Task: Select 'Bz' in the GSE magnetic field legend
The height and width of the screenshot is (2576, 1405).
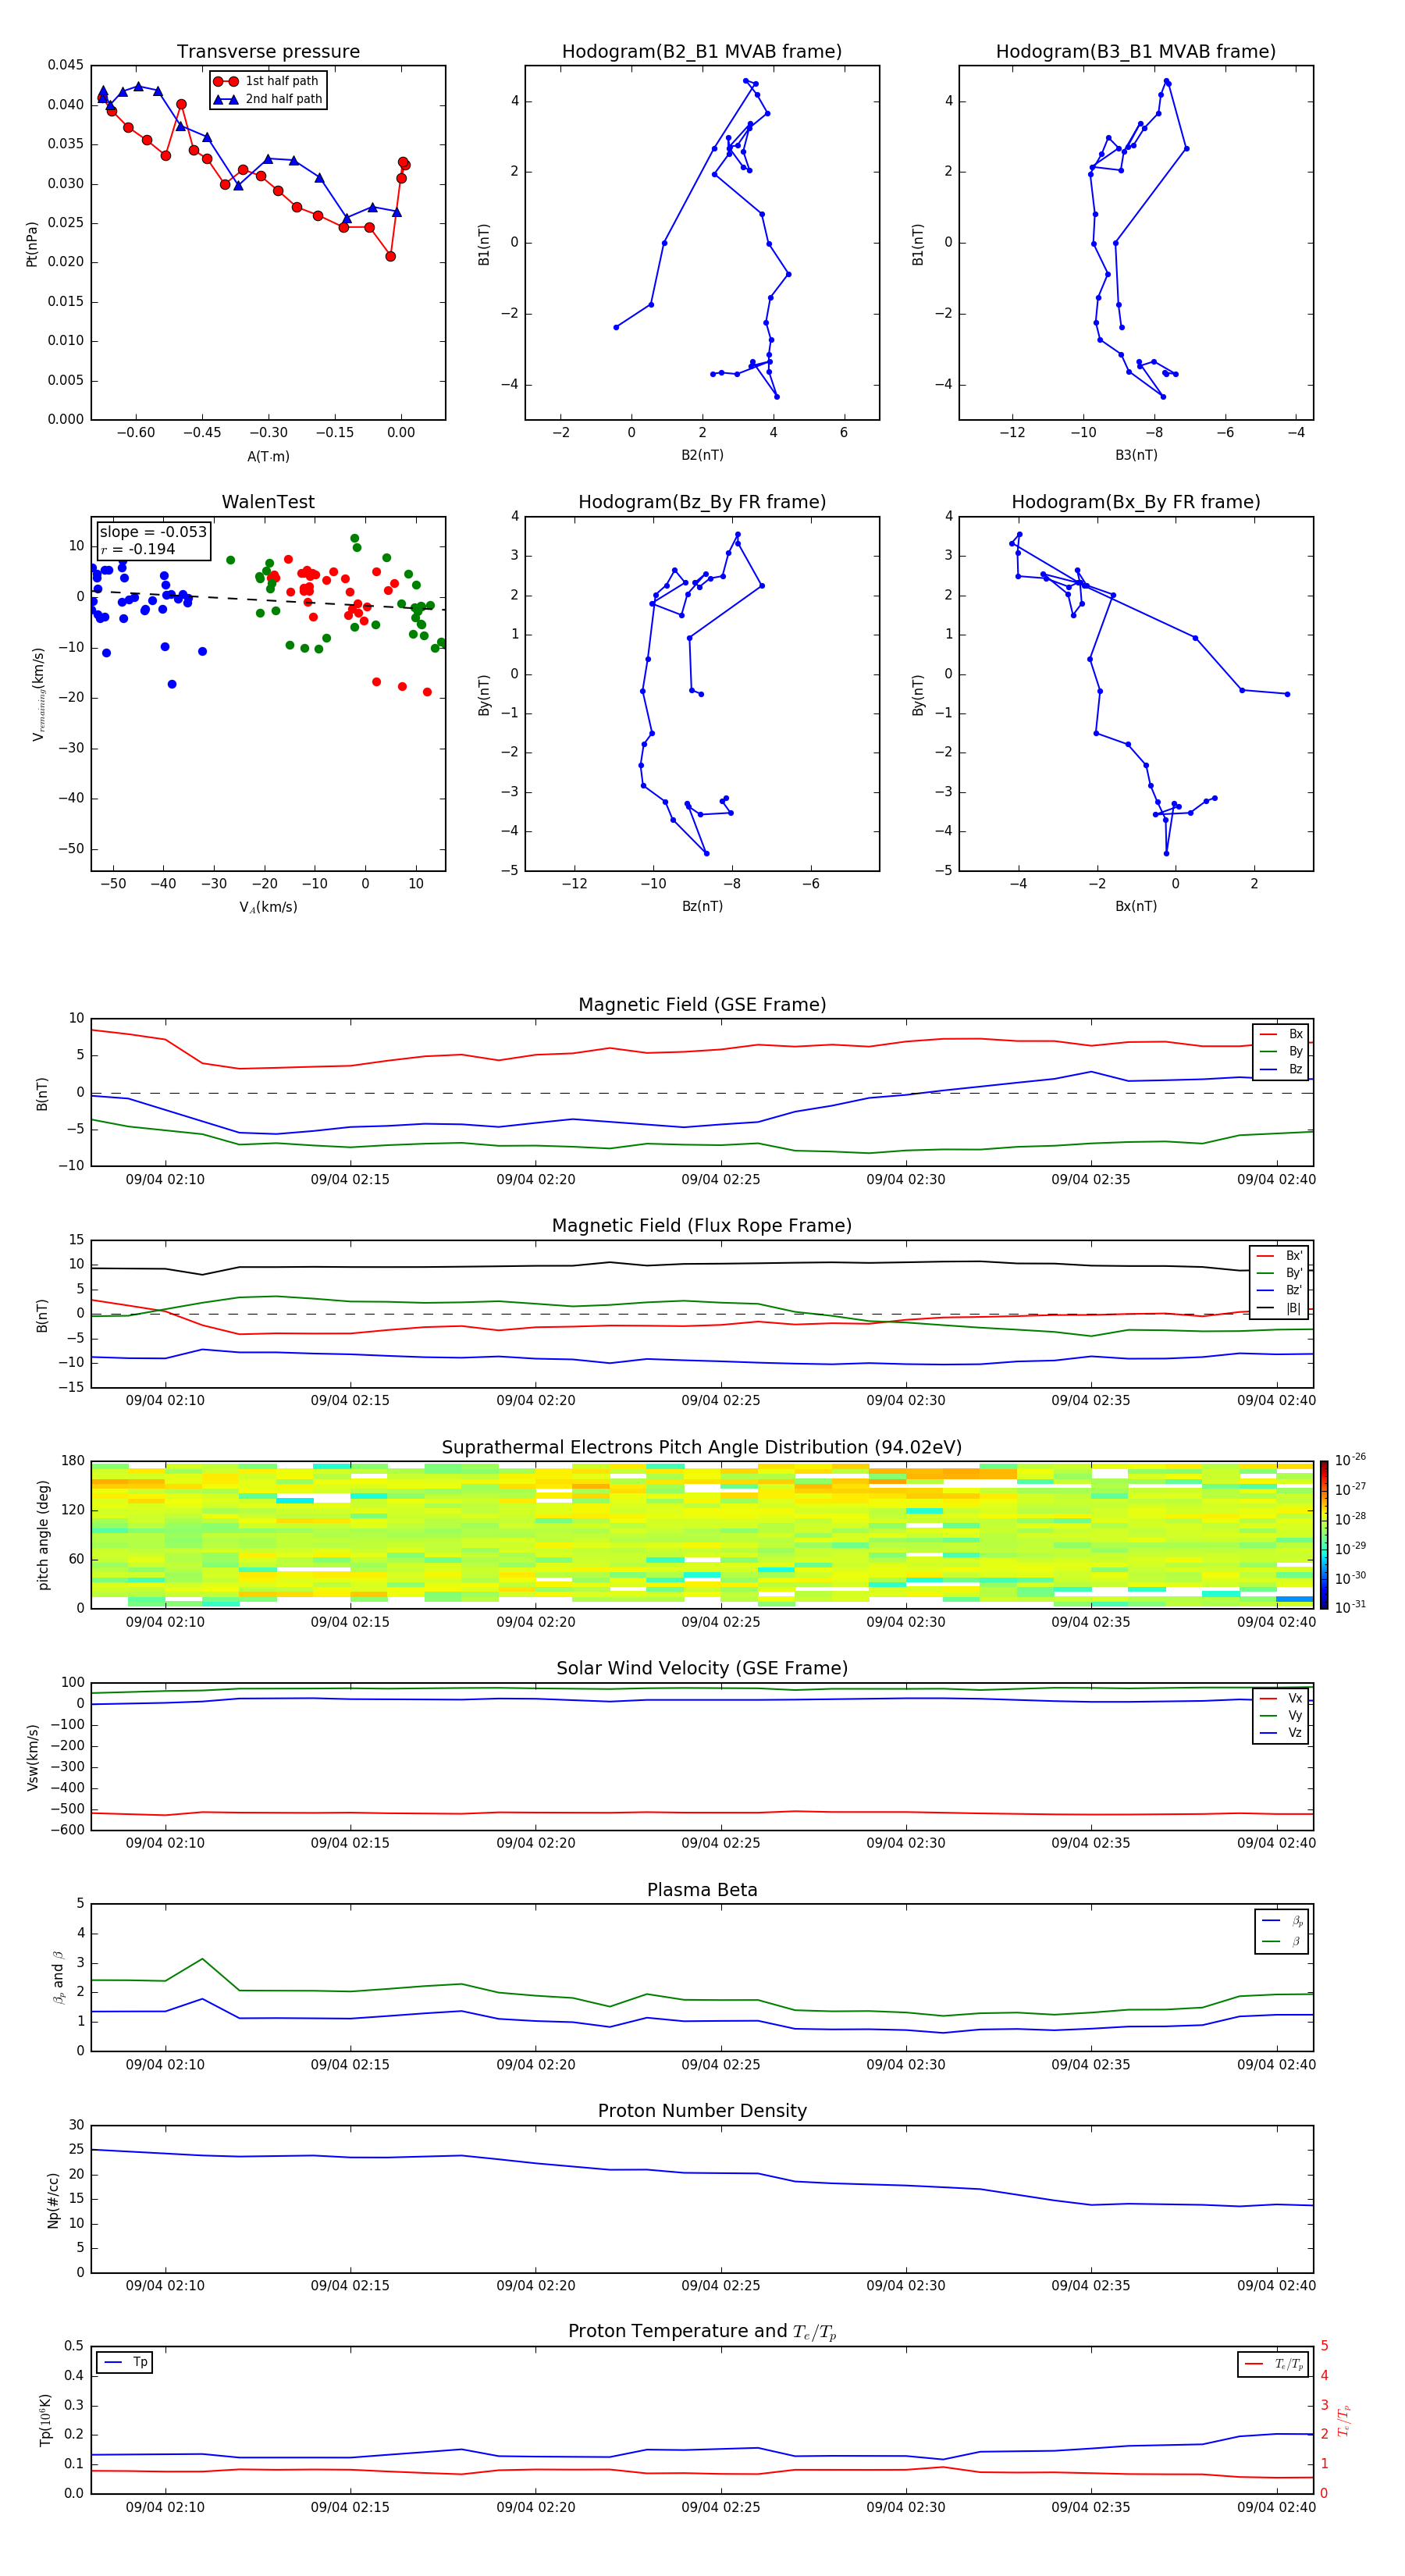Action: pos(1282,1070)
